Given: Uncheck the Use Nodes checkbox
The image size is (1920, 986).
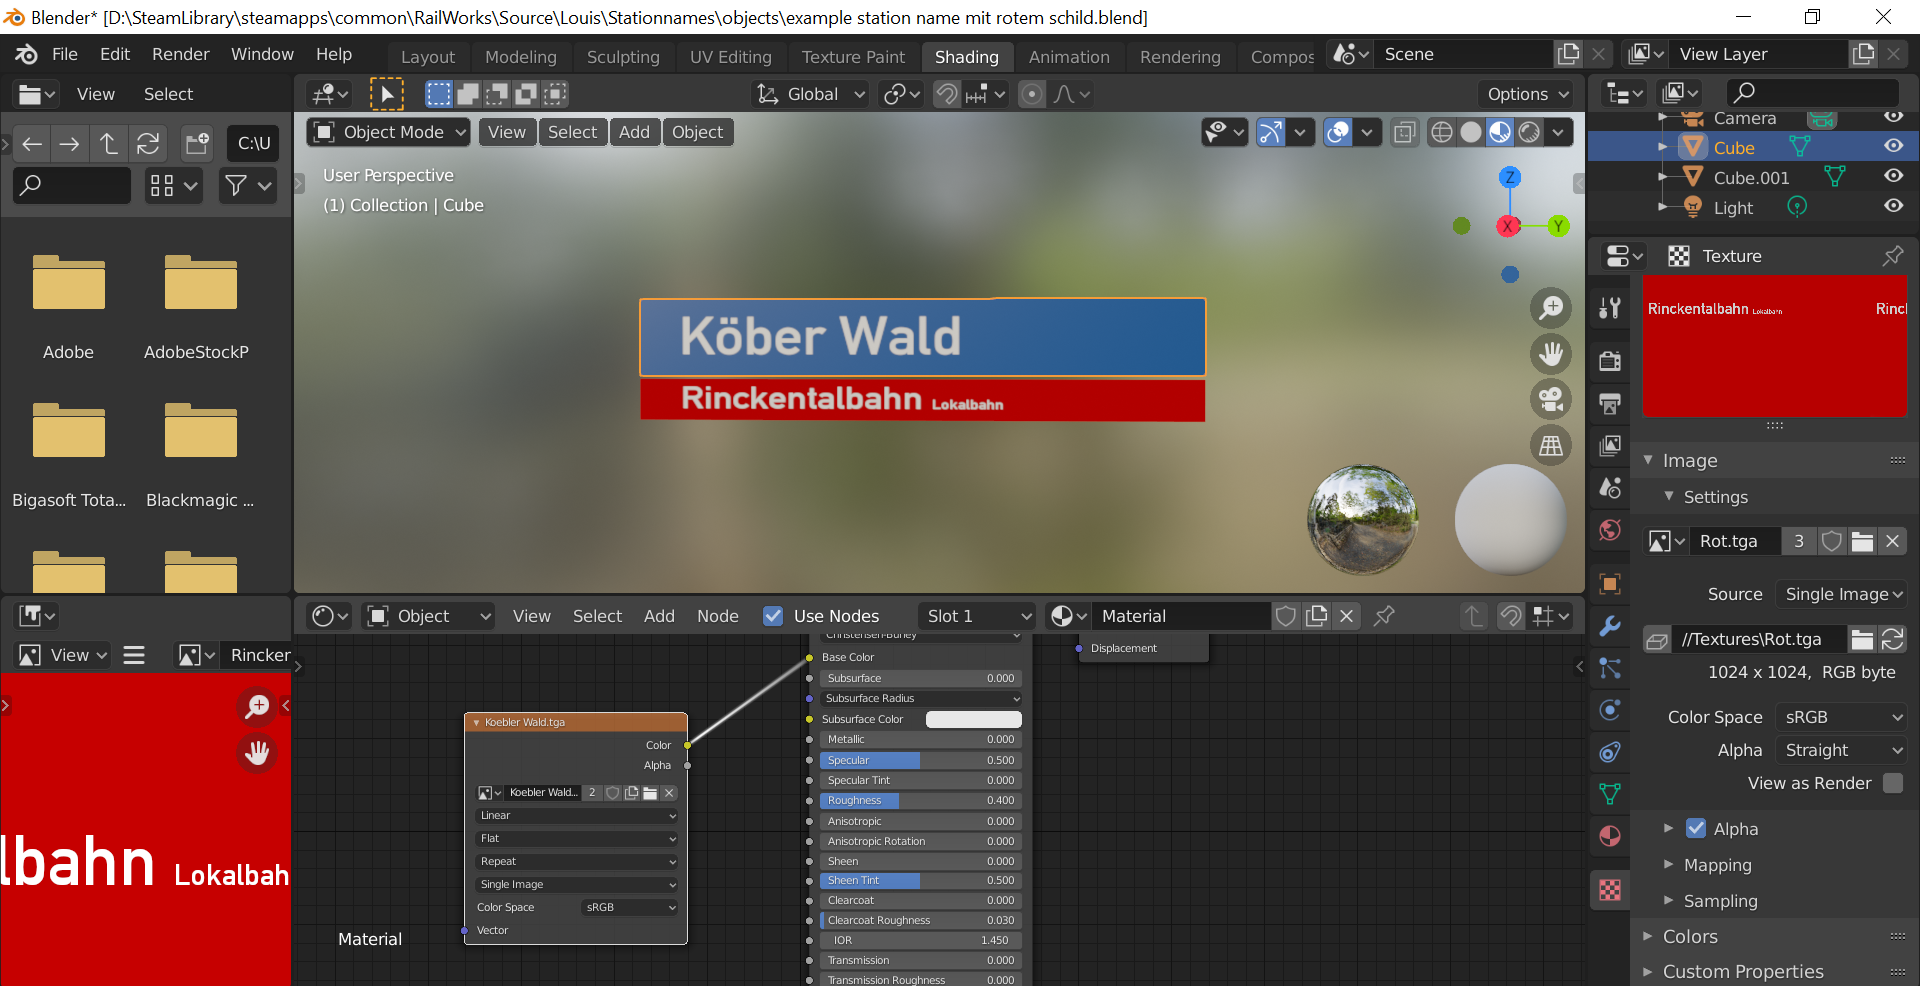Looking at the screenshot, I should pyautogui.click(x=773, y=616).
